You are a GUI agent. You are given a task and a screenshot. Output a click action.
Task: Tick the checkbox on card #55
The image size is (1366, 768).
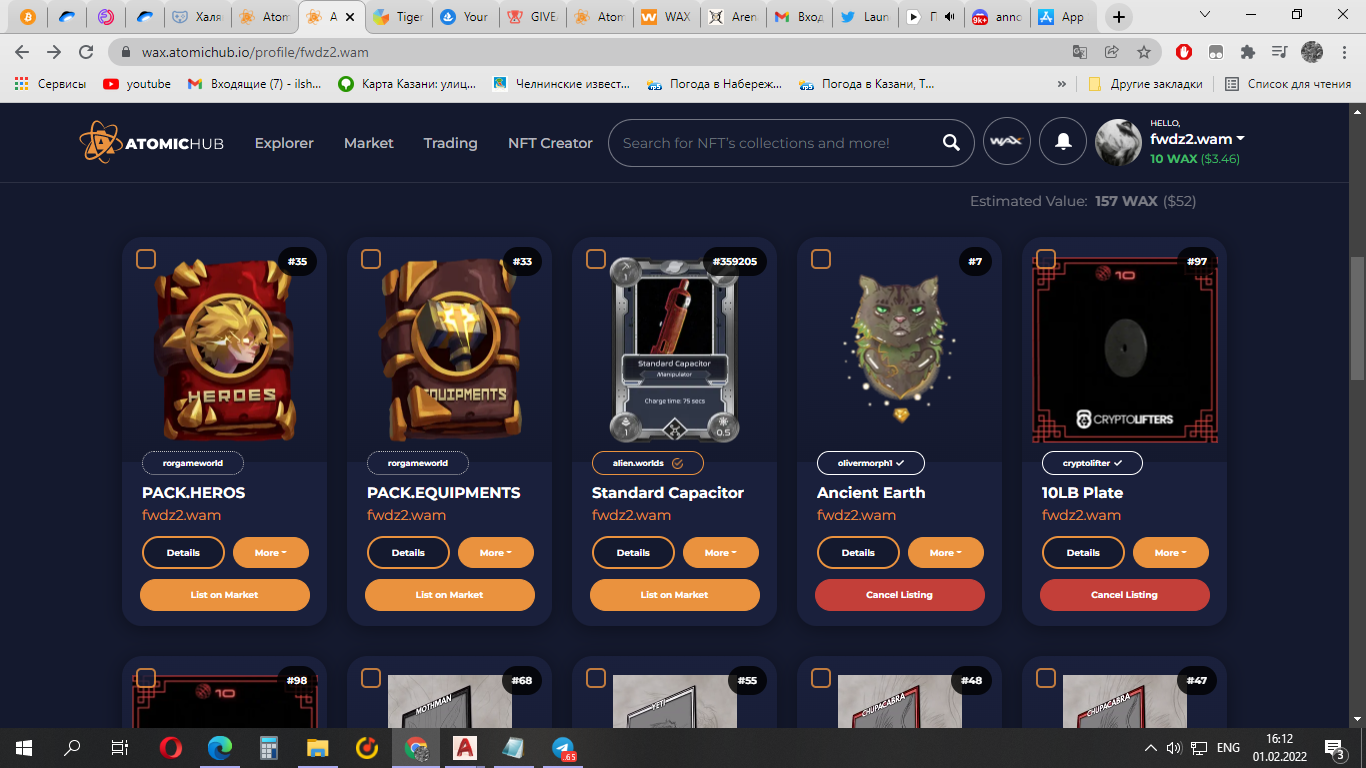(x=596, y=678)
